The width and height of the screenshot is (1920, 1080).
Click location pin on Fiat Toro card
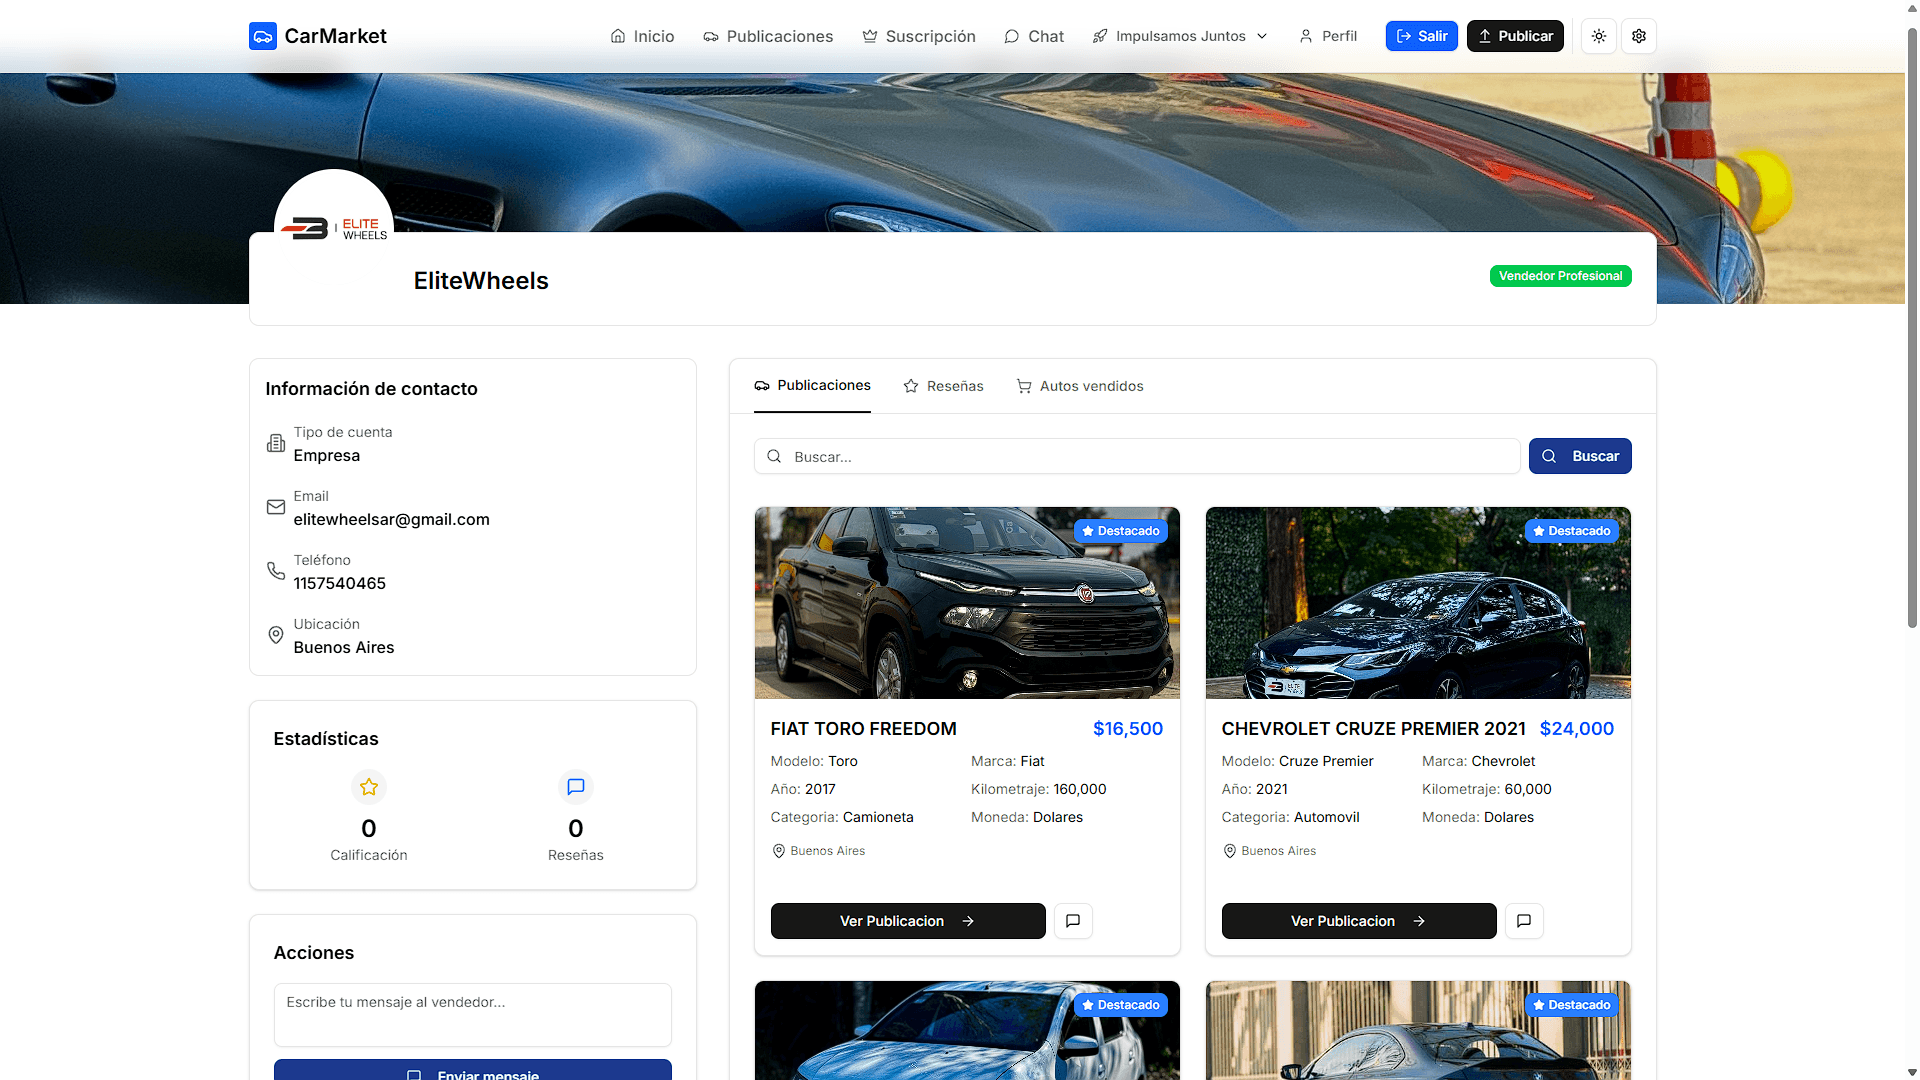click(779, 851)
